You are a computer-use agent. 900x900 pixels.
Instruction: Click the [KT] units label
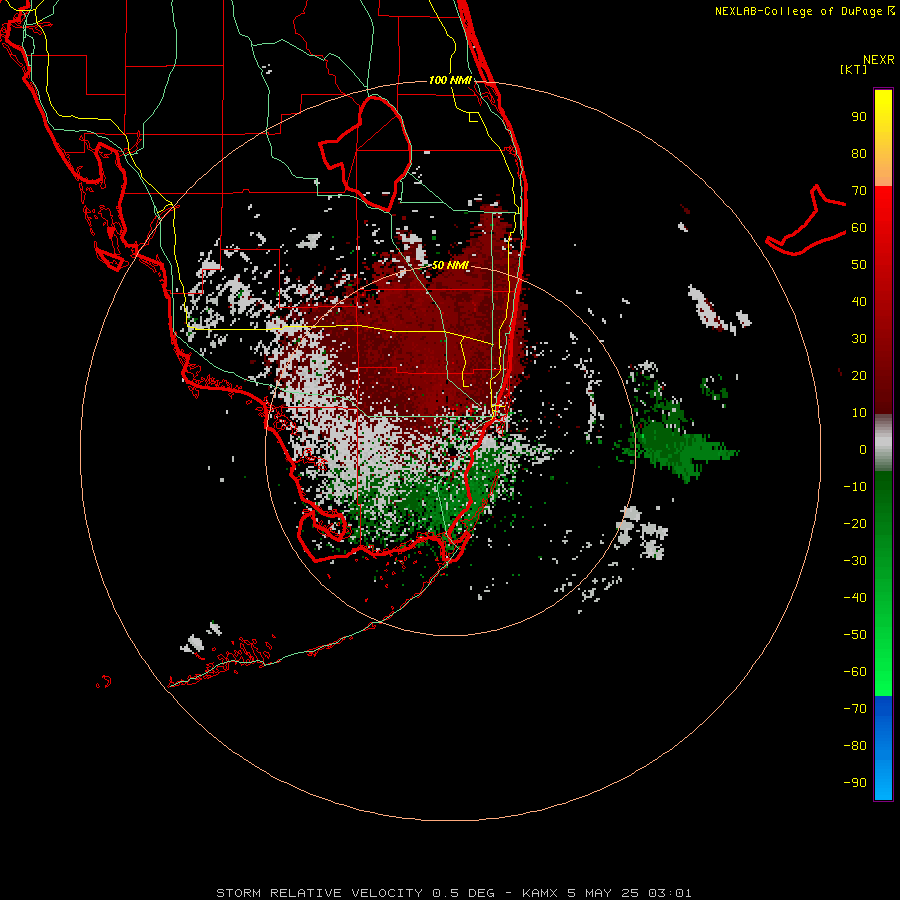[854, 69]
